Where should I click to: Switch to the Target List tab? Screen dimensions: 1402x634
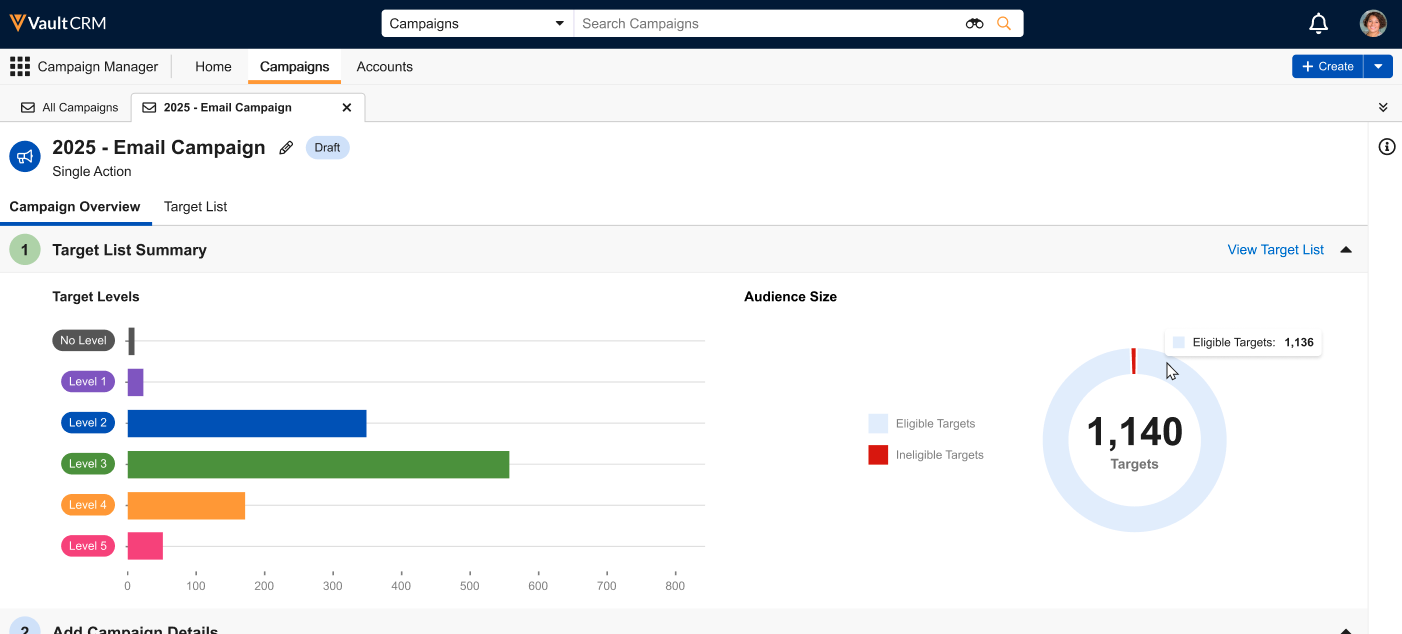click(195, 207)
